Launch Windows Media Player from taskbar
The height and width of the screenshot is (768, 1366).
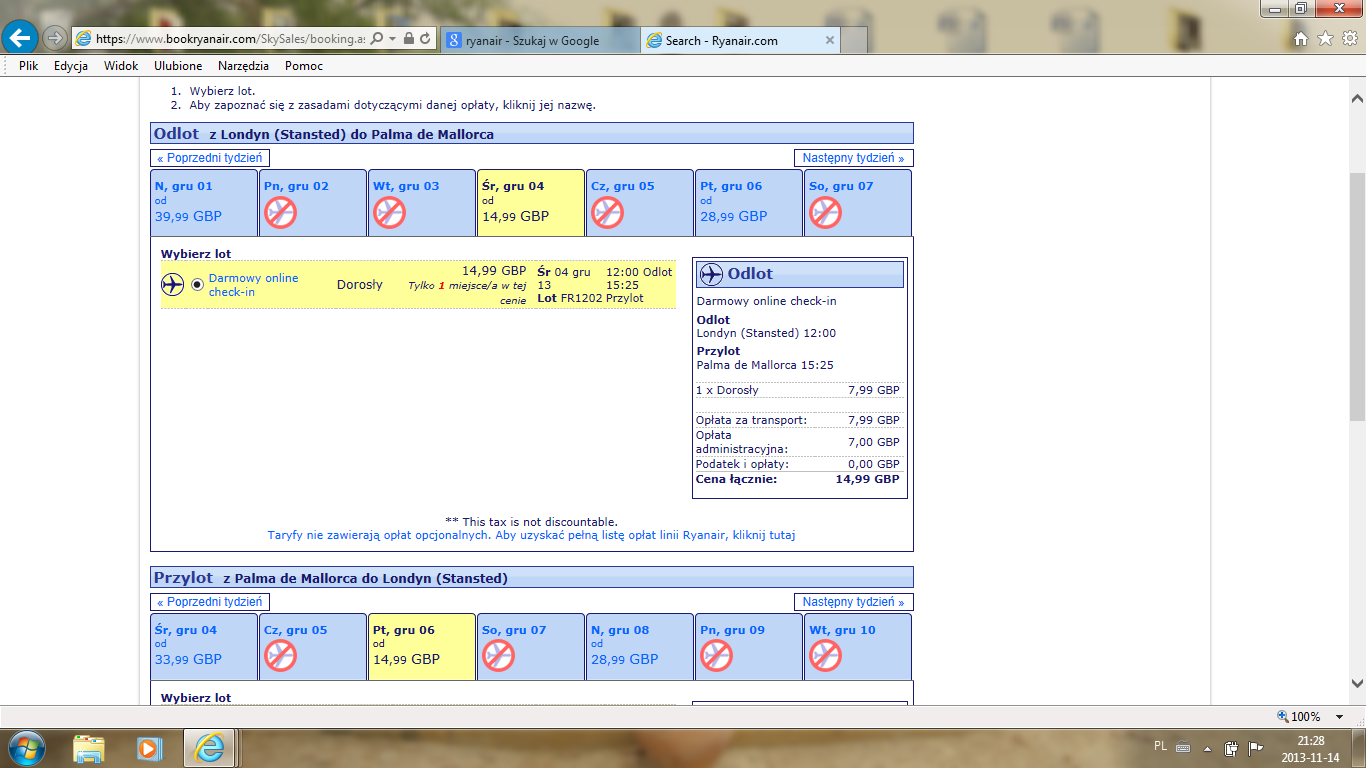click(x=149, y=747)
